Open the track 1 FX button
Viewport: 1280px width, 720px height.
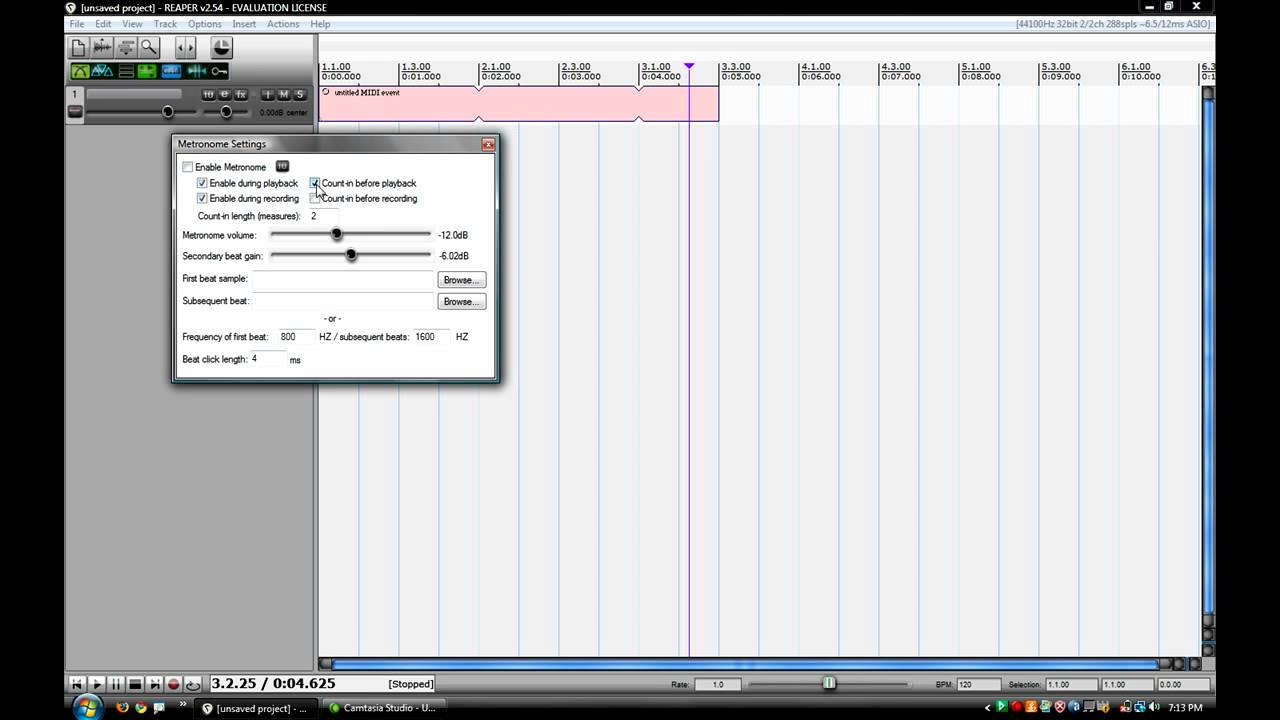coord(241,95)
